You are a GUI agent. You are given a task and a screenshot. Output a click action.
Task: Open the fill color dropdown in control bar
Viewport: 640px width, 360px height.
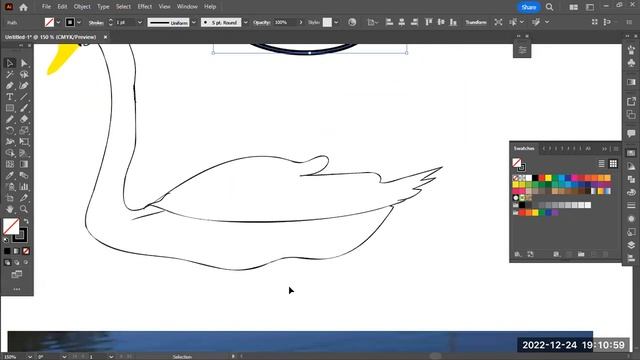pos(58,22)
